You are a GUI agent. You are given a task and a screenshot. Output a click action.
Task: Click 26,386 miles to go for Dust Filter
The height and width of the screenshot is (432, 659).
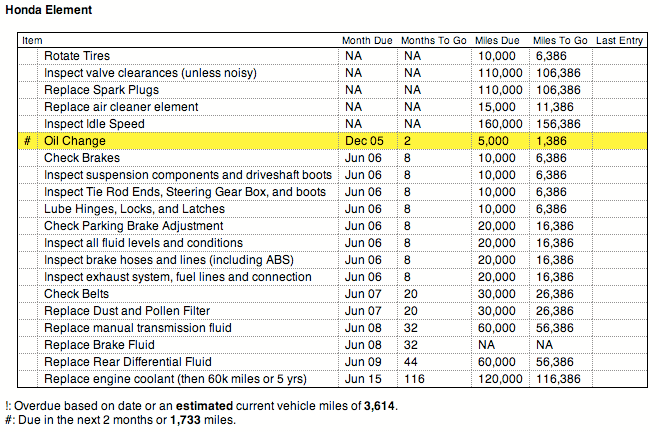tap(555, 311)
